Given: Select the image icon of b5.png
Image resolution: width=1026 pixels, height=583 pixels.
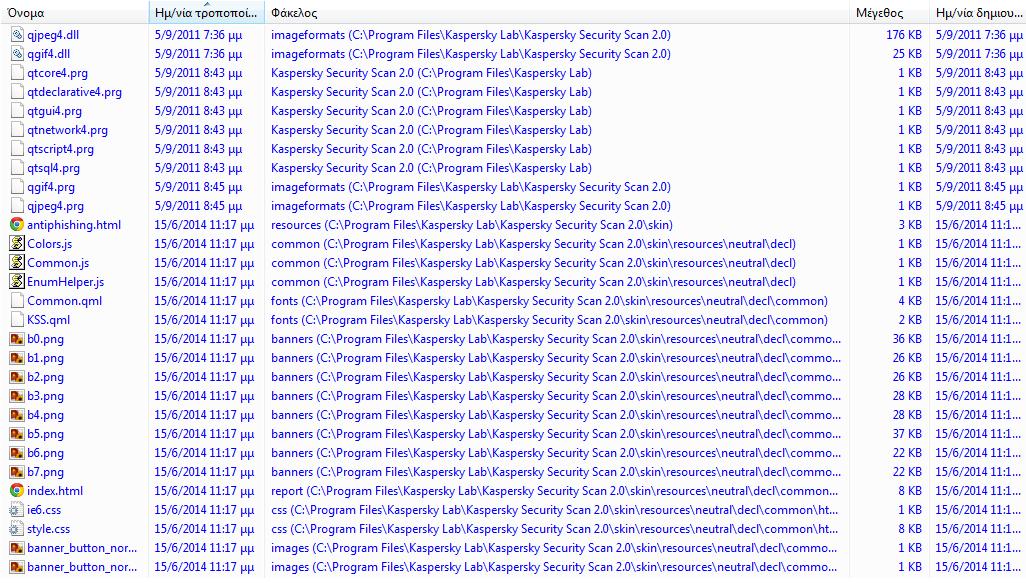Looking at the screenshot, I should point(17,434).
